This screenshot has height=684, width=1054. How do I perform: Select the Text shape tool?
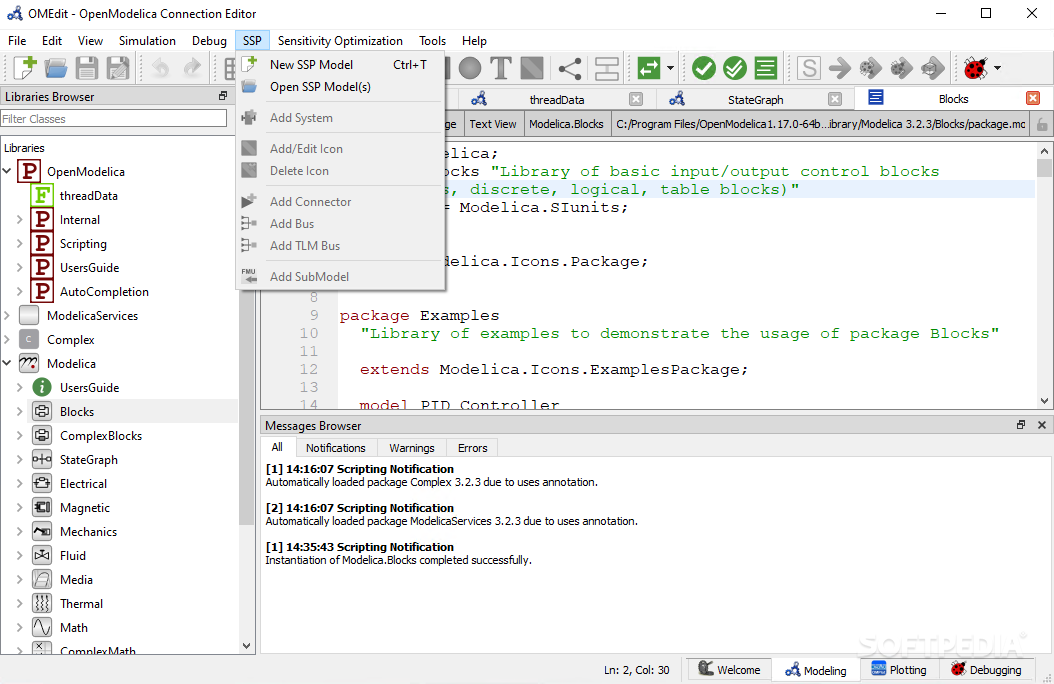(x=501, y=68)
